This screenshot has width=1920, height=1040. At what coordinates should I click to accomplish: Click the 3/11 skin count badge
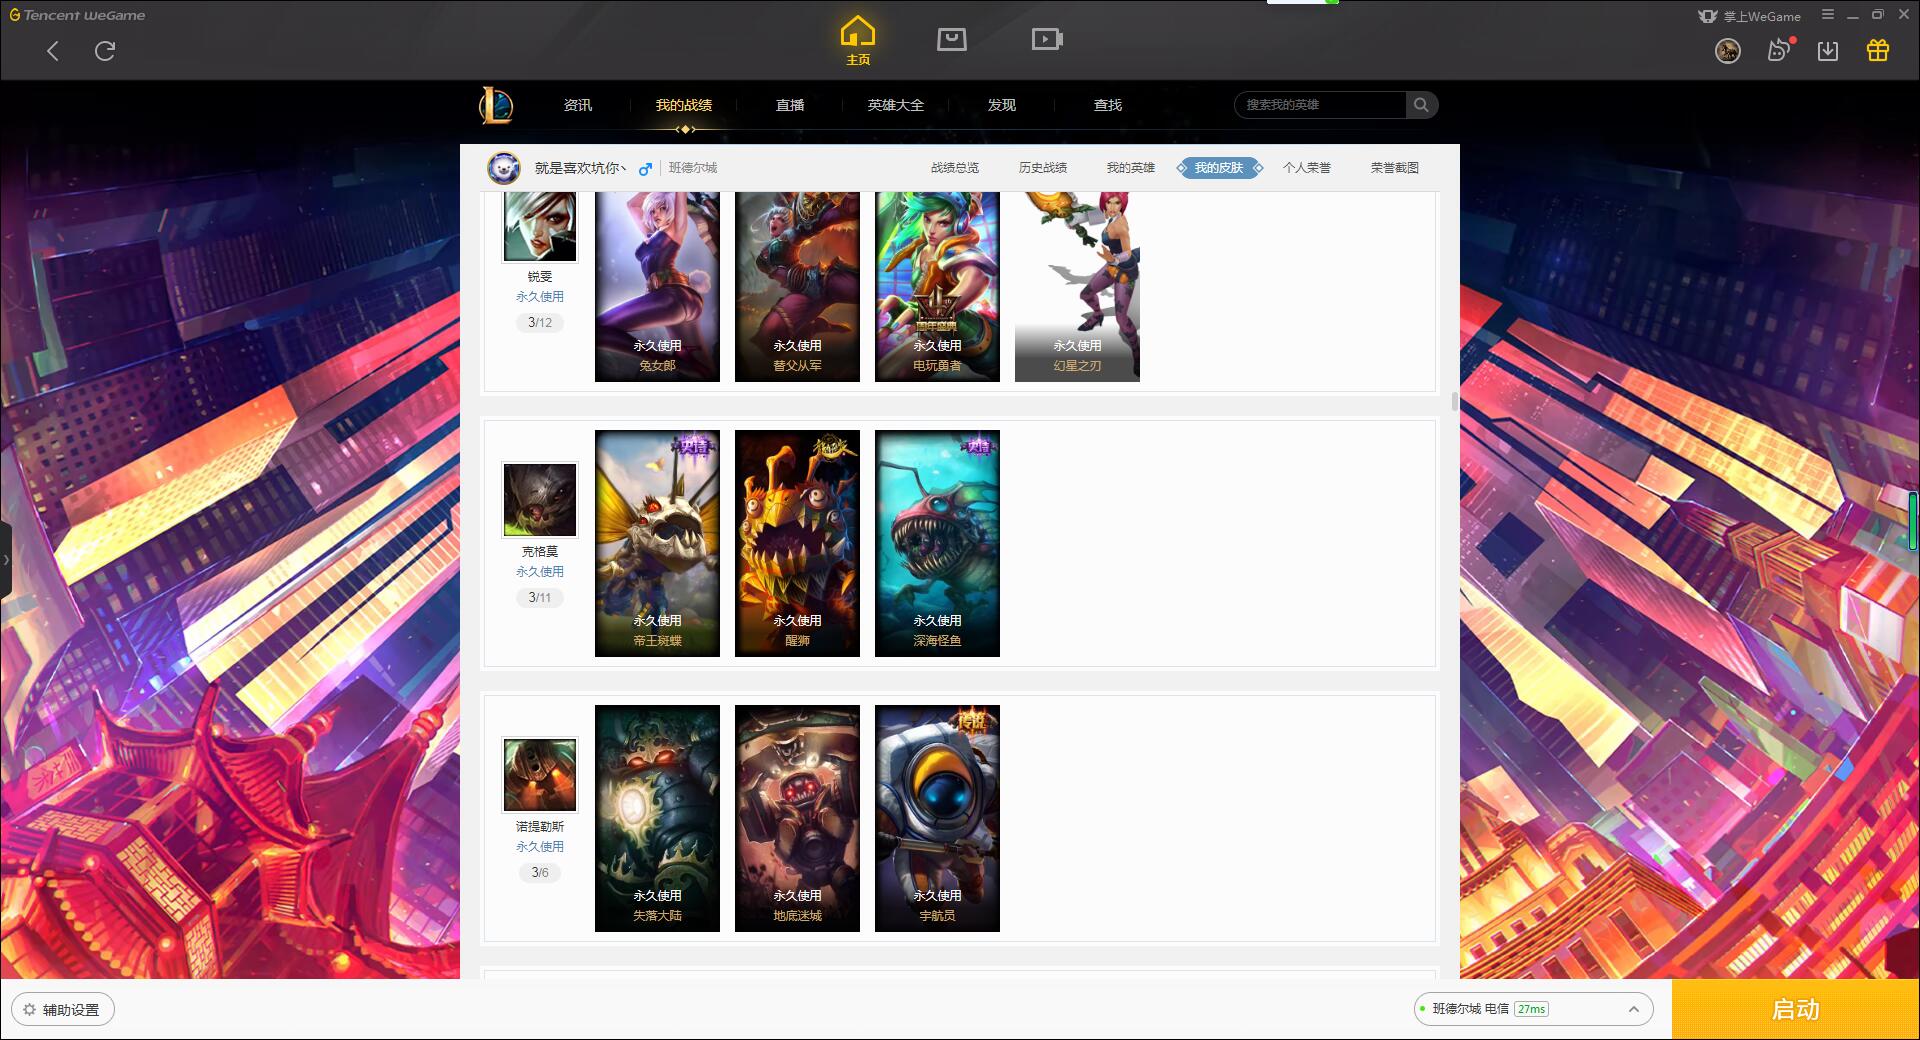tap(540, 597)
